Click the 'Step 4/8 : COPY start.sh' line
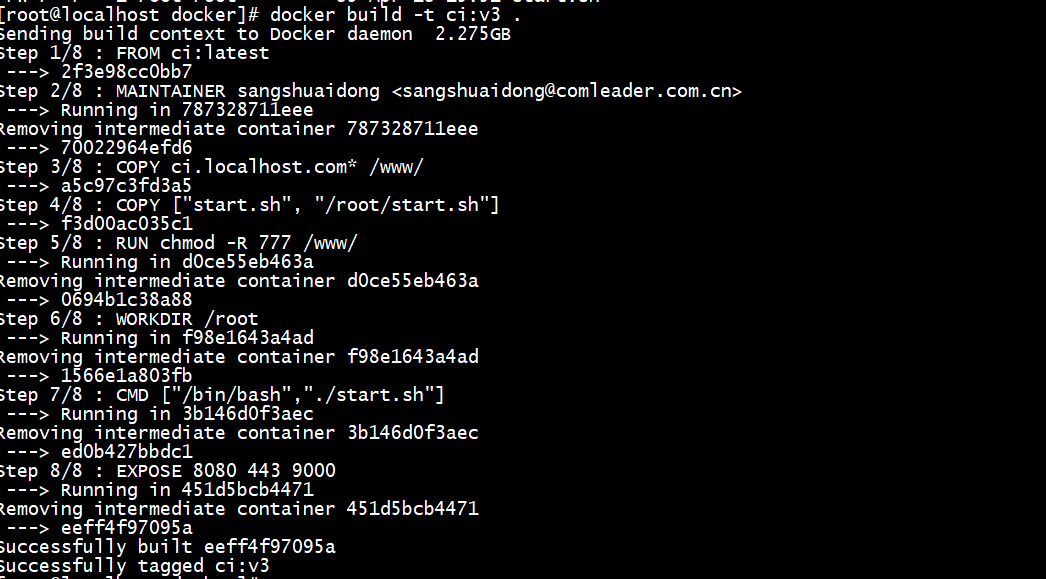Image resolution: width=1046 pixels, height=579 pixels. coord(249,205)
